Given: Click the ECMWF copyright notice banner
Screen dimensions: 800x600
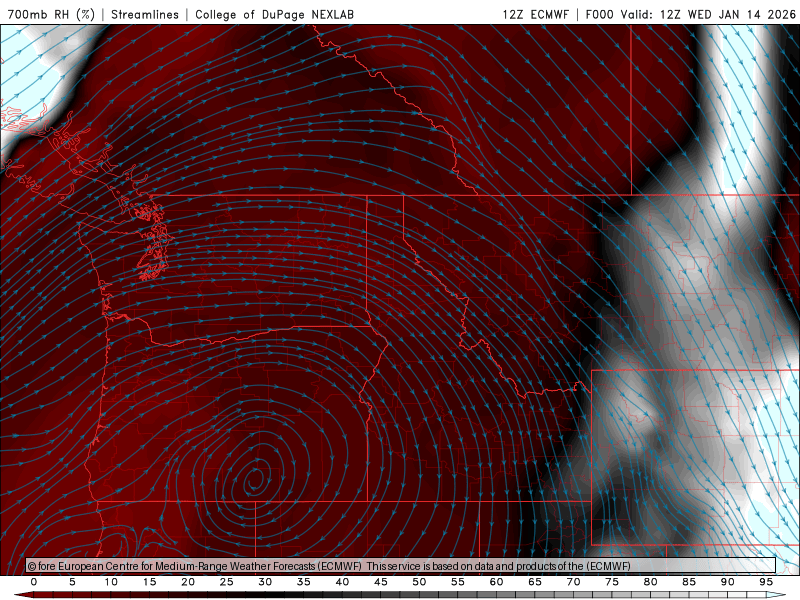Looking at the screenshot, I should click(x=401, y=566).
